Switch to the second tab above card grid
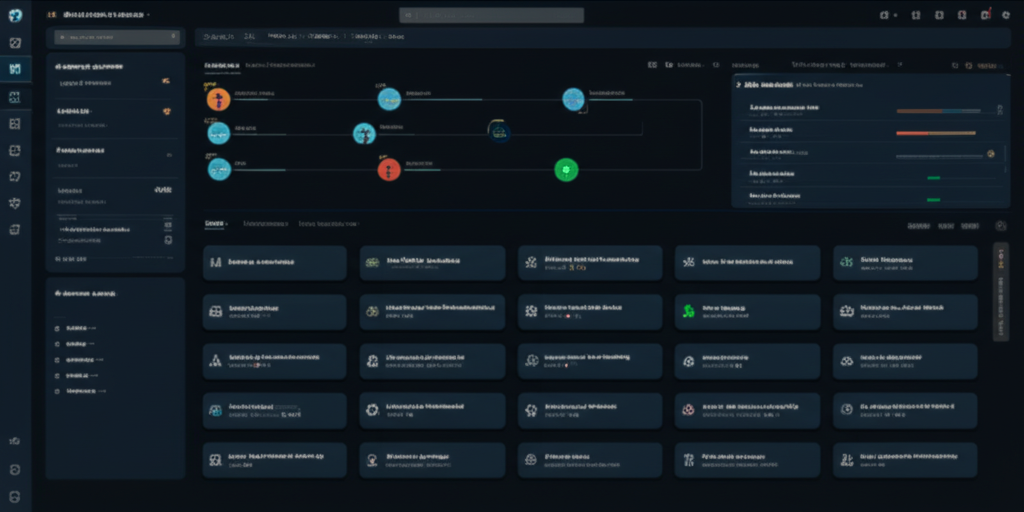 point(266,223)
